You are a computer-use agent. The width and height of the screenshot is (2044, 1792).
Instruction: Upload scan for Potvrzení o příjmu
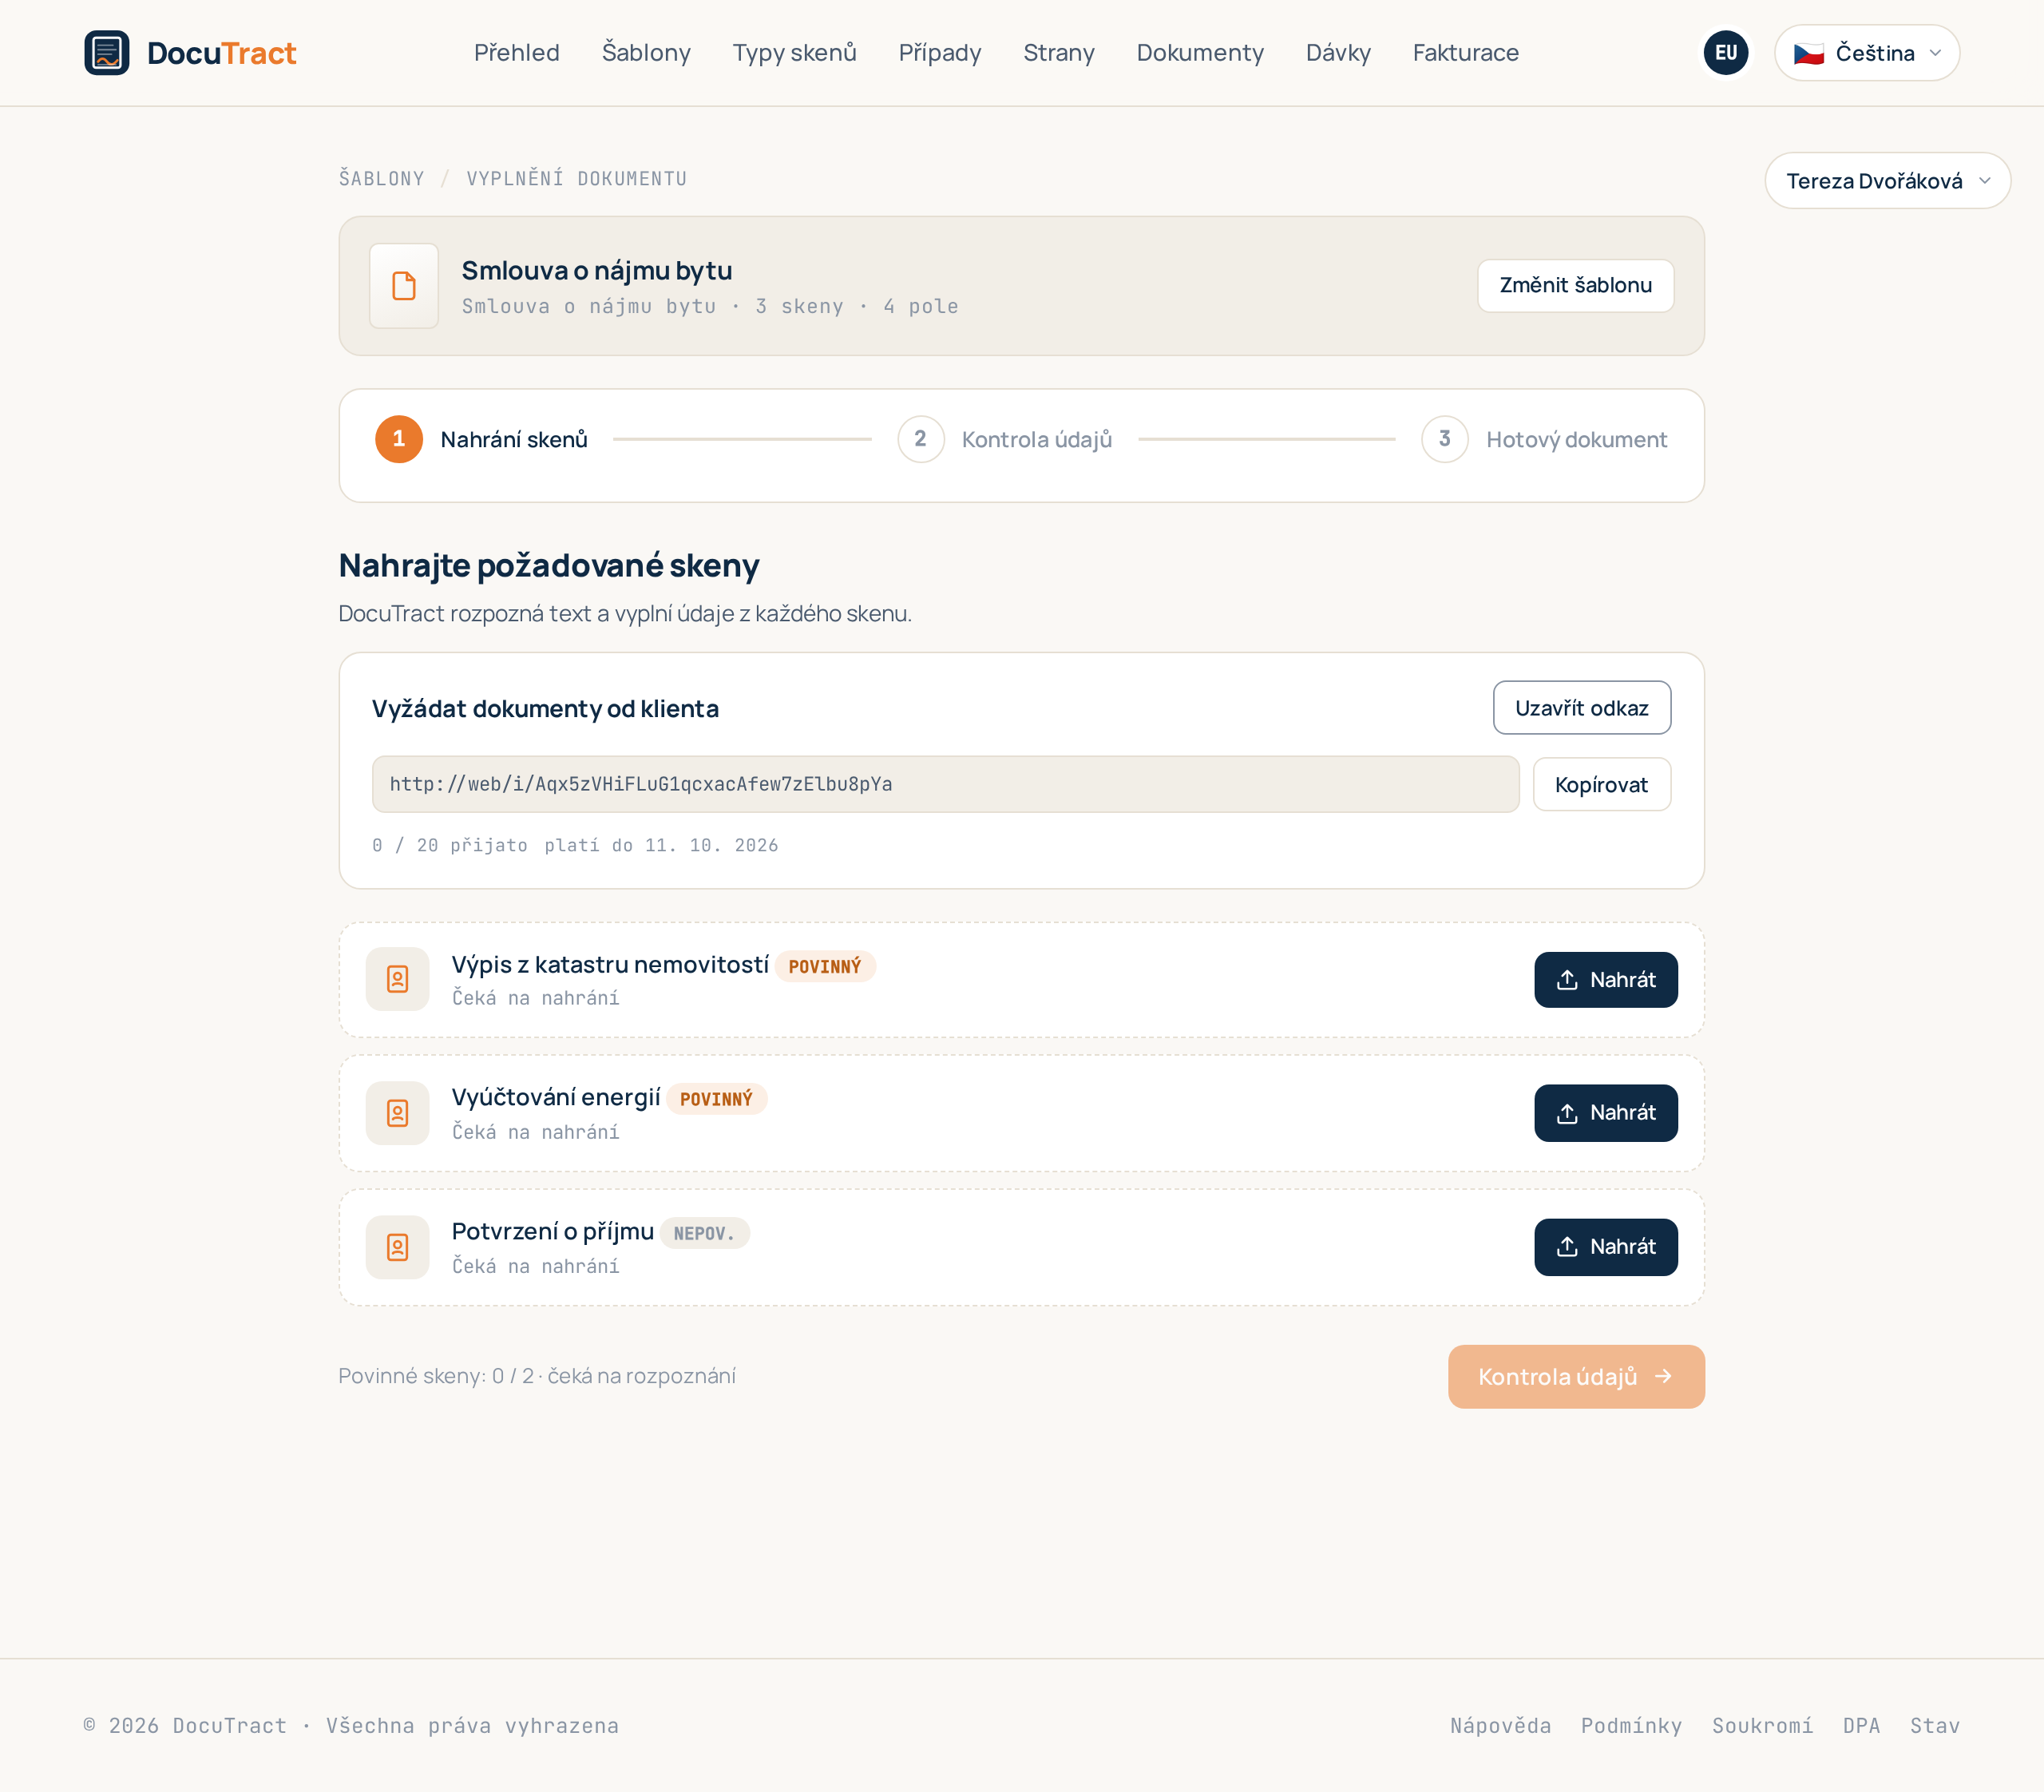pyautogui.click(x=1606, y=1247)
